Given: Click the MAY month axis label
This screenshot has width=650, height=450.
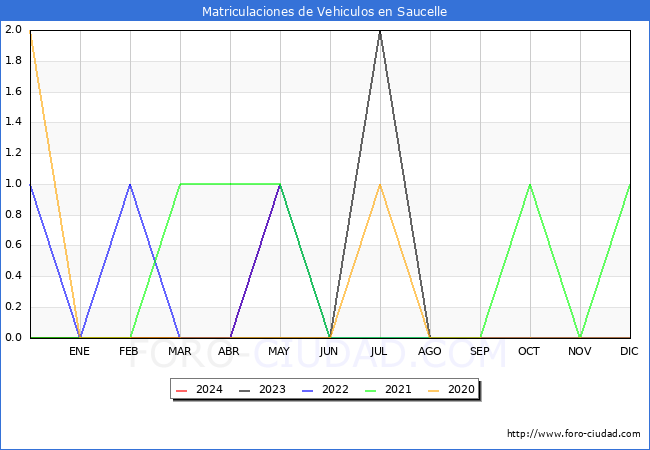Looking at the screenshot, I should click(279, 351).
